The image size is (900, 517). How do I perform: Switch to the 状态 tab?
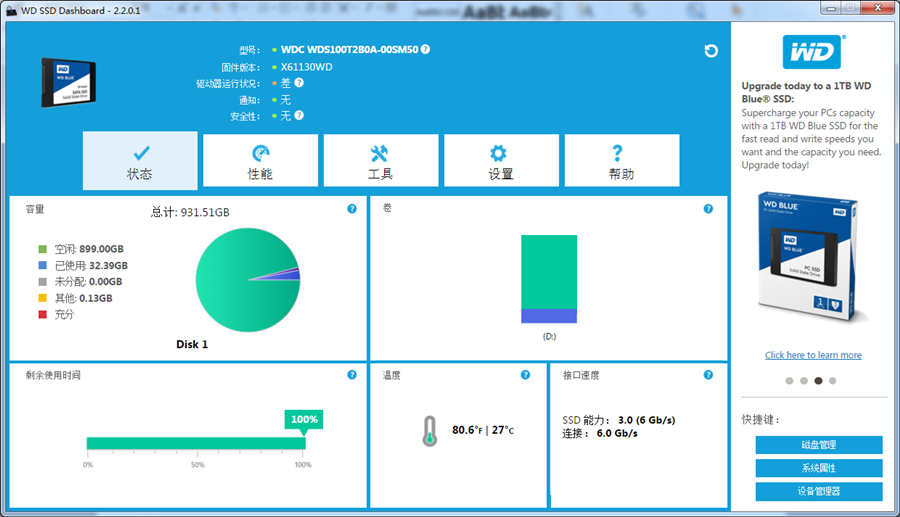point(140,161)
